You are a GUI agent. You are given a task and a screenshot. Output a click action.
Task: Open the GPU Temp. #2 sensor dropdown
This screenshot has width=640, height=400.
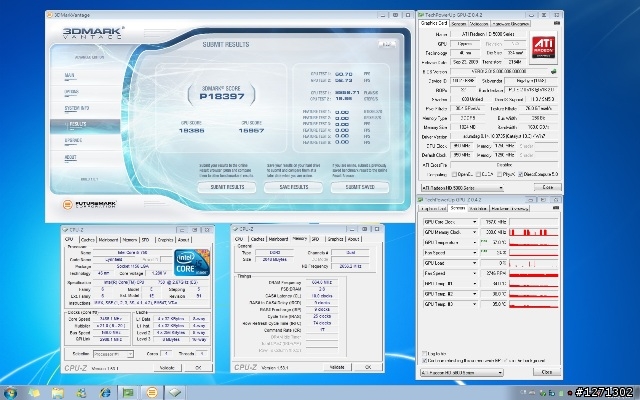tap(474, 294)
